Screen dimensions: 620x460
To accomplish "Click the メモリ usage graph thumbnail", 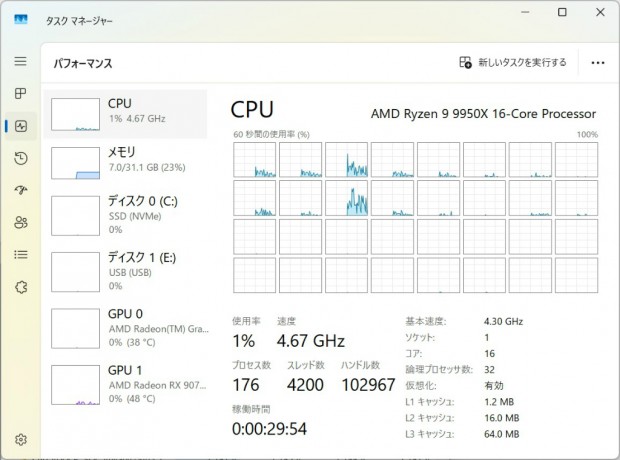I will click(x=76, y=161).
